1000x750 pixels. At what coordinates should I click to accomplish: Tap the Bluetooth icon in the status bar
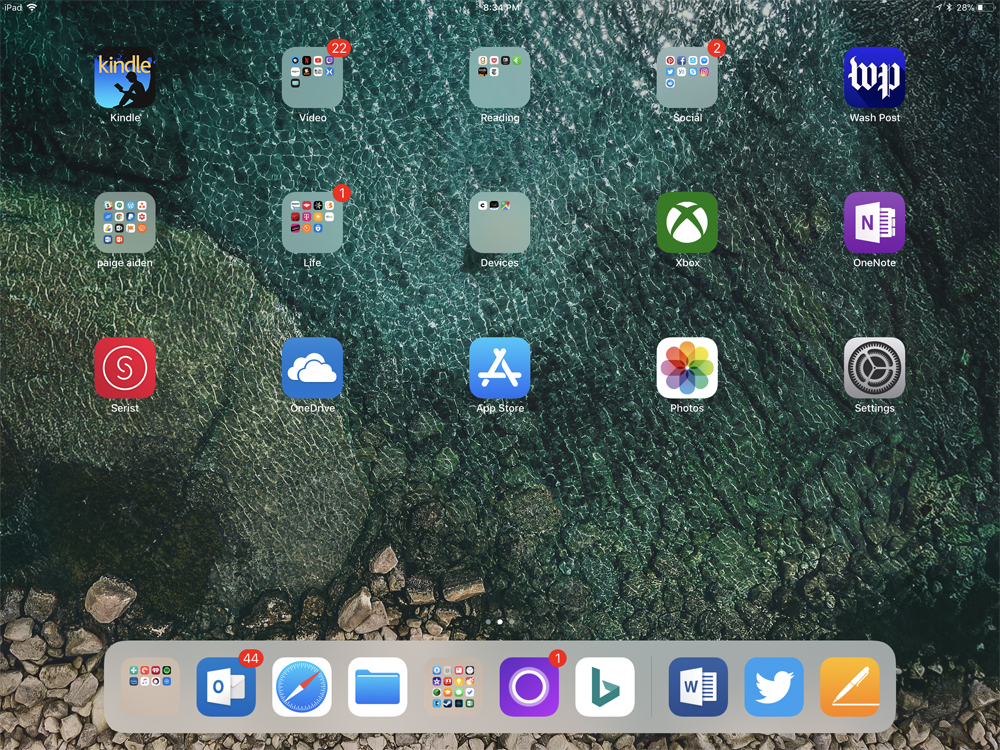click(x=949, y=8)
